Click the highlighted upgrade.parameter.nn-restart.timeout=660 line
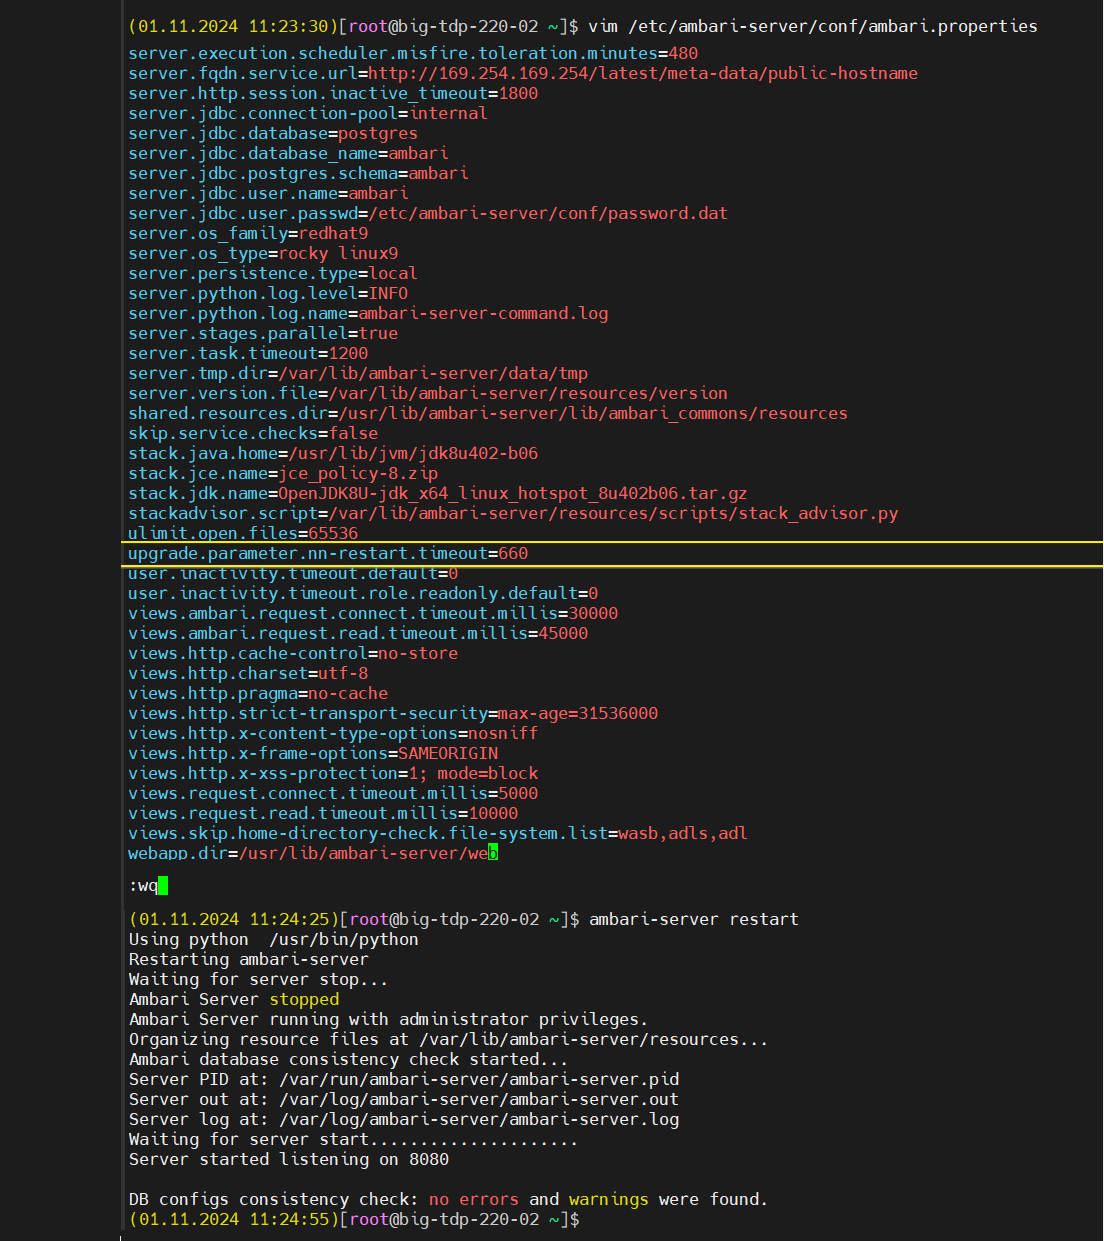 [x=328, y=554]
